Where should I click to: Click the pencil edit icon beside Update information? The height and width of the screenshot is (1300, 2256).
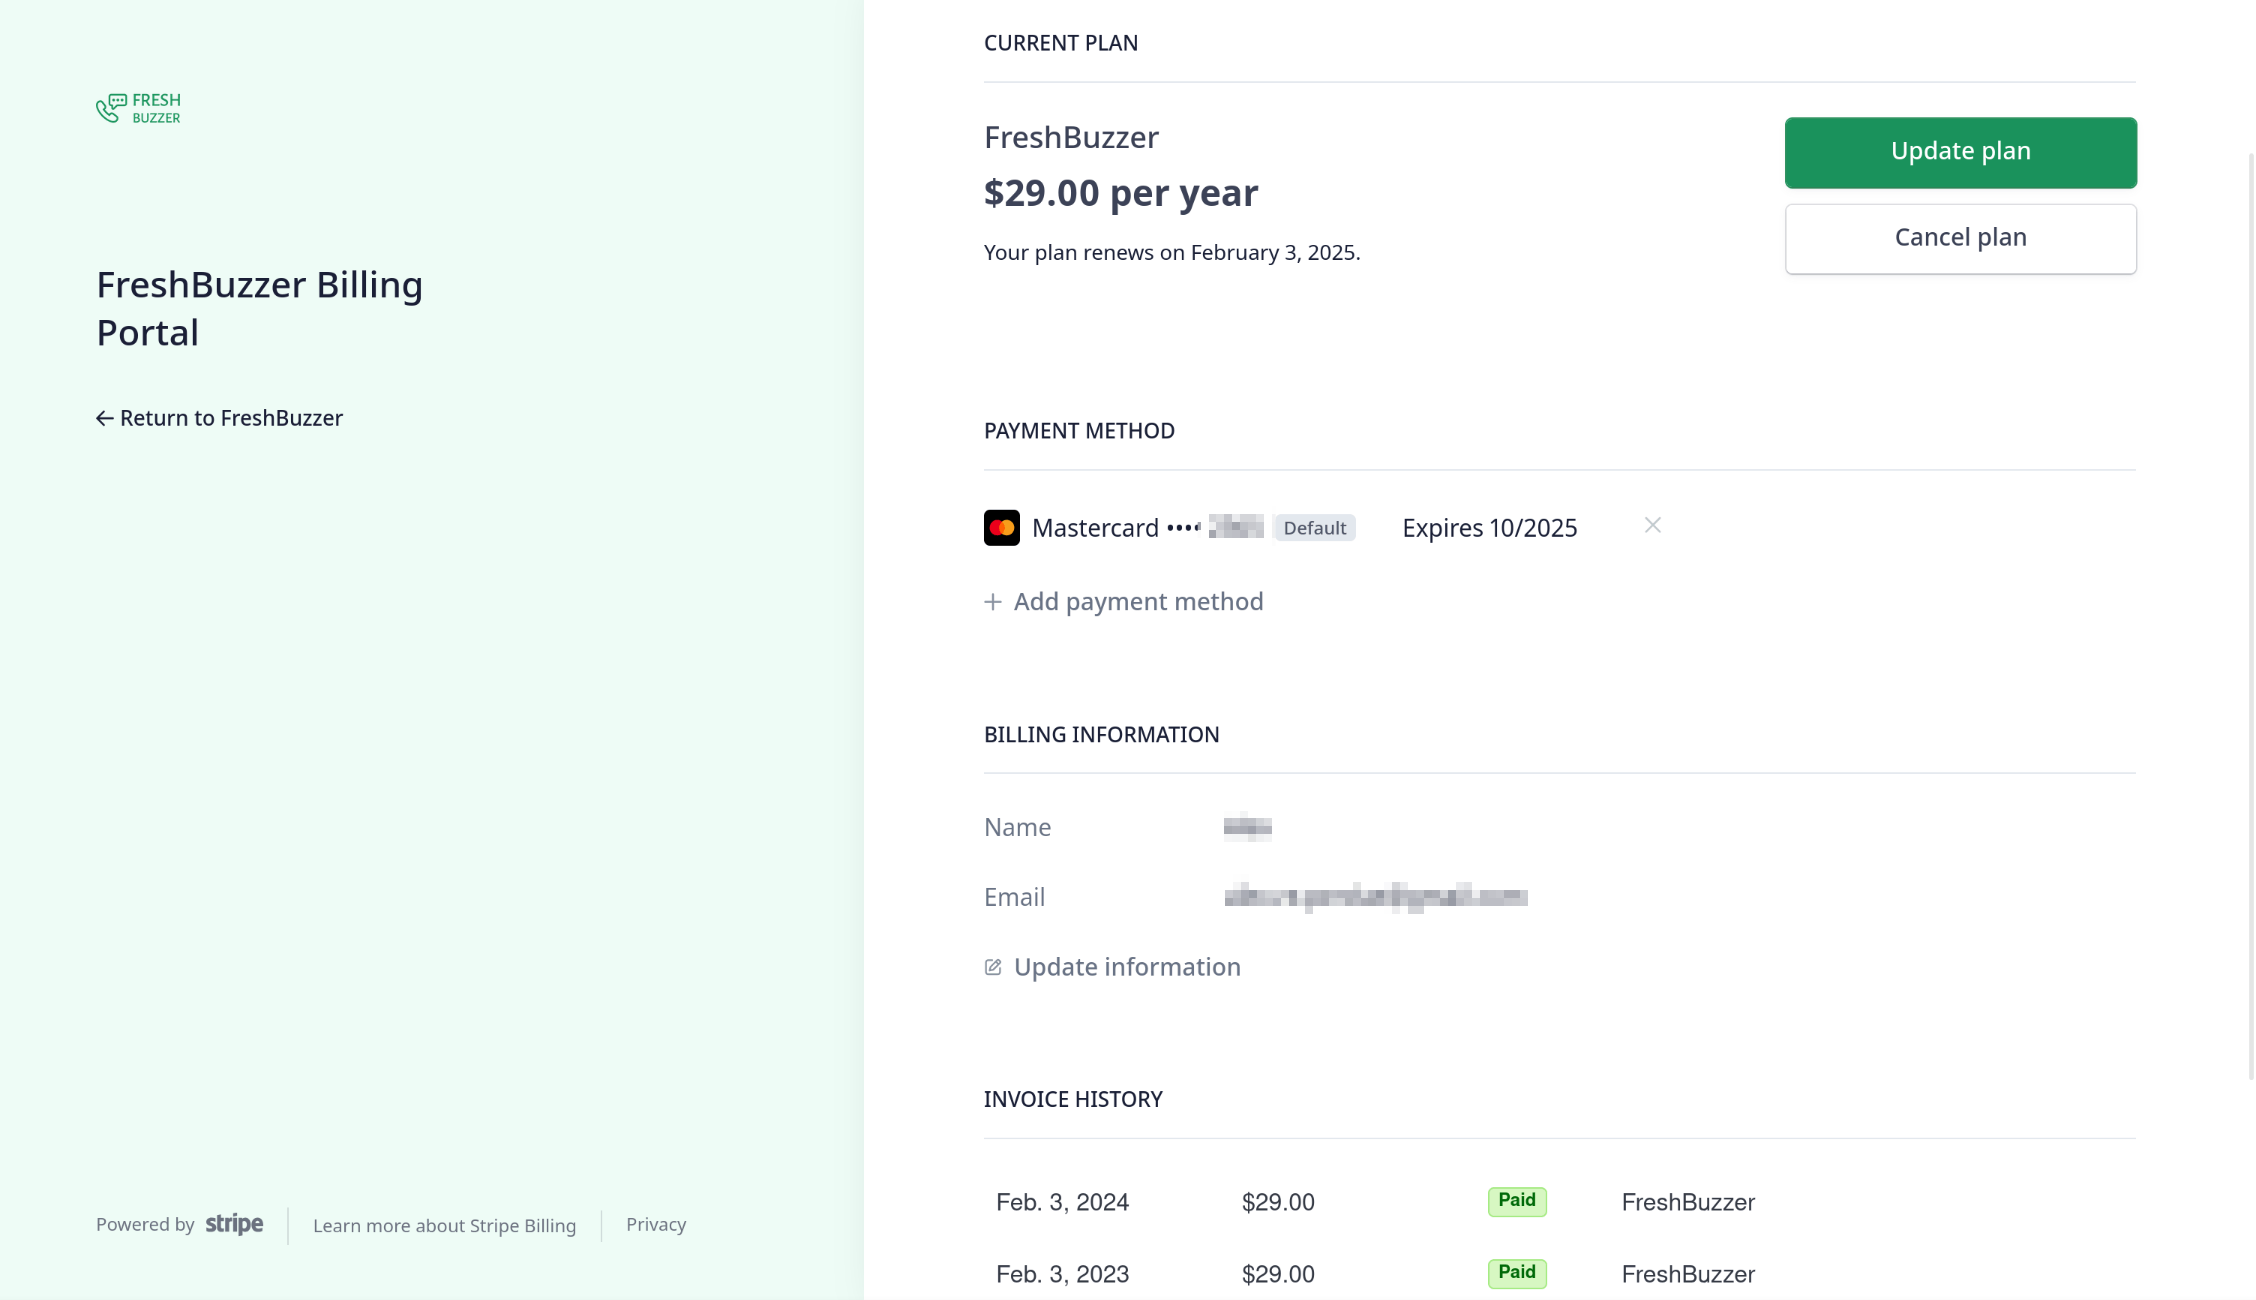pos(992,967)
